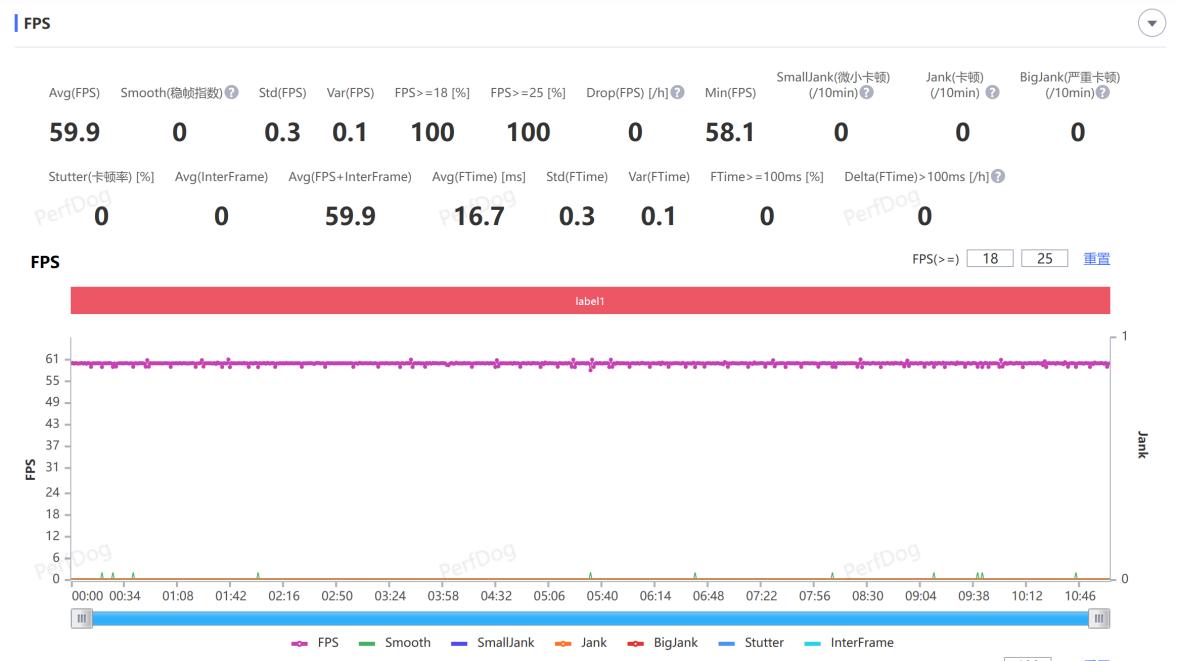1177x661 pixels.
Task: Click the red label1 bar
Action: [590, 300]
